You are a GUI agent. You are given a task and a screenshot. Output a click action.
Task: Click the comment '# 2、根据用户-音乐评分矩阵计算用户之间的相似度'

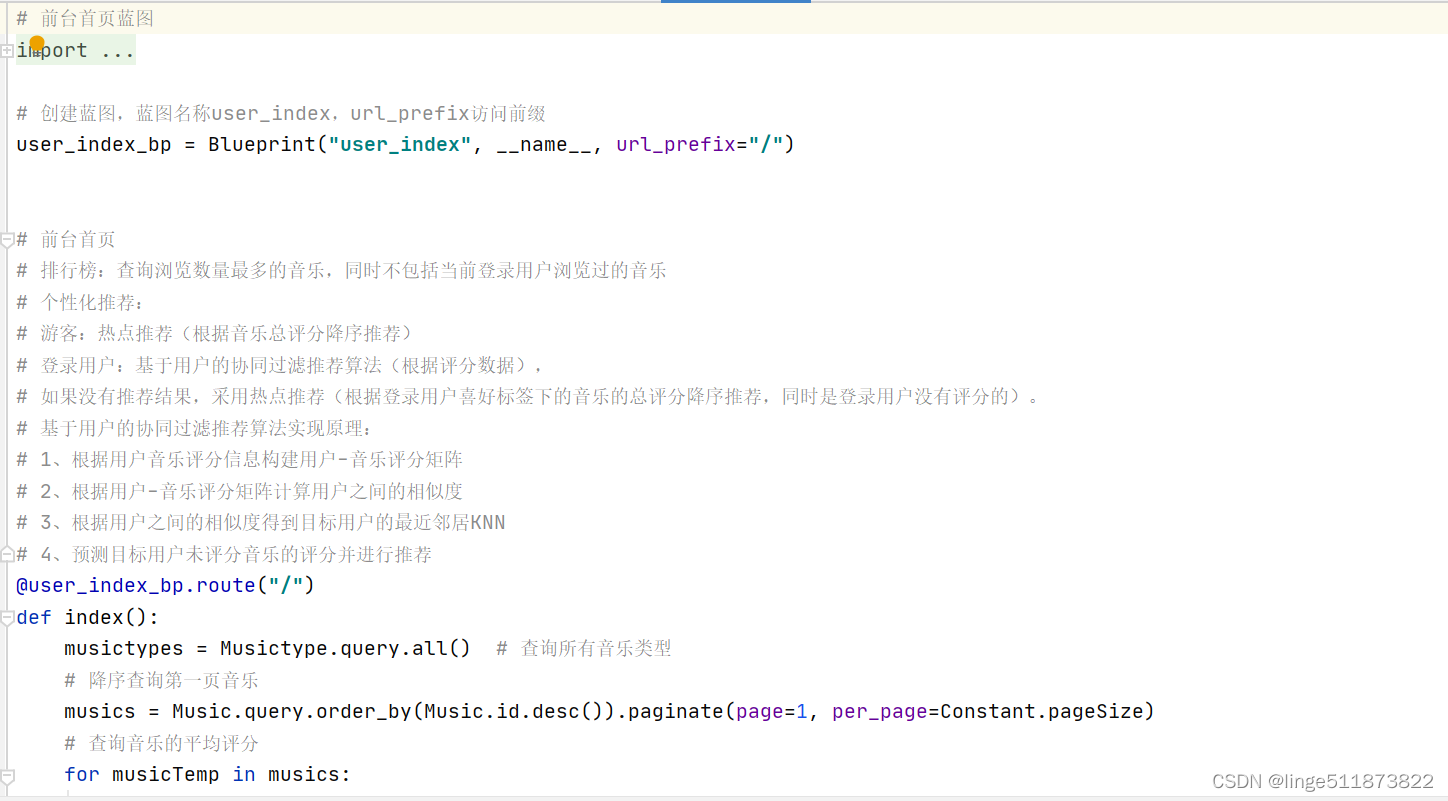[240, 491]
